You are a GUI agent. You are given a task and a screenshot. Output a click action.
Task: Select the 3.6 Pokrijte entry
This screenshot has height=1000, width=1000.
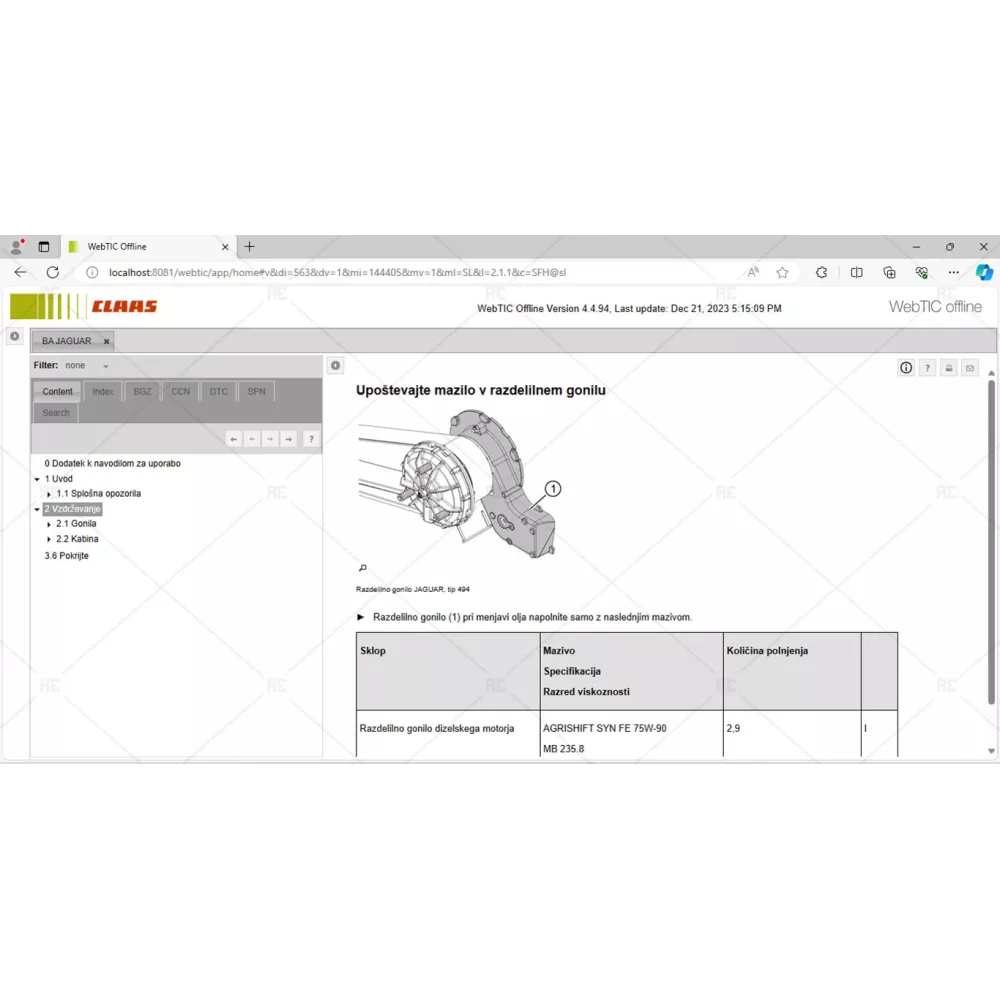(66, 556)
